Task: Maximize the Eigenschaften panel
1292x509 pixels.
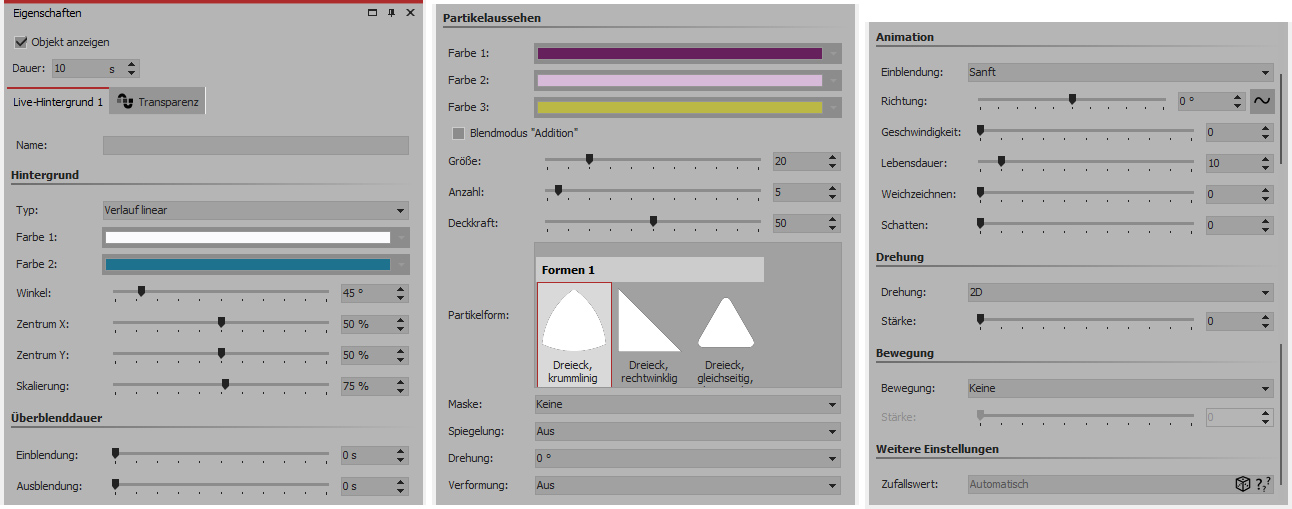Action: [372, 13]
